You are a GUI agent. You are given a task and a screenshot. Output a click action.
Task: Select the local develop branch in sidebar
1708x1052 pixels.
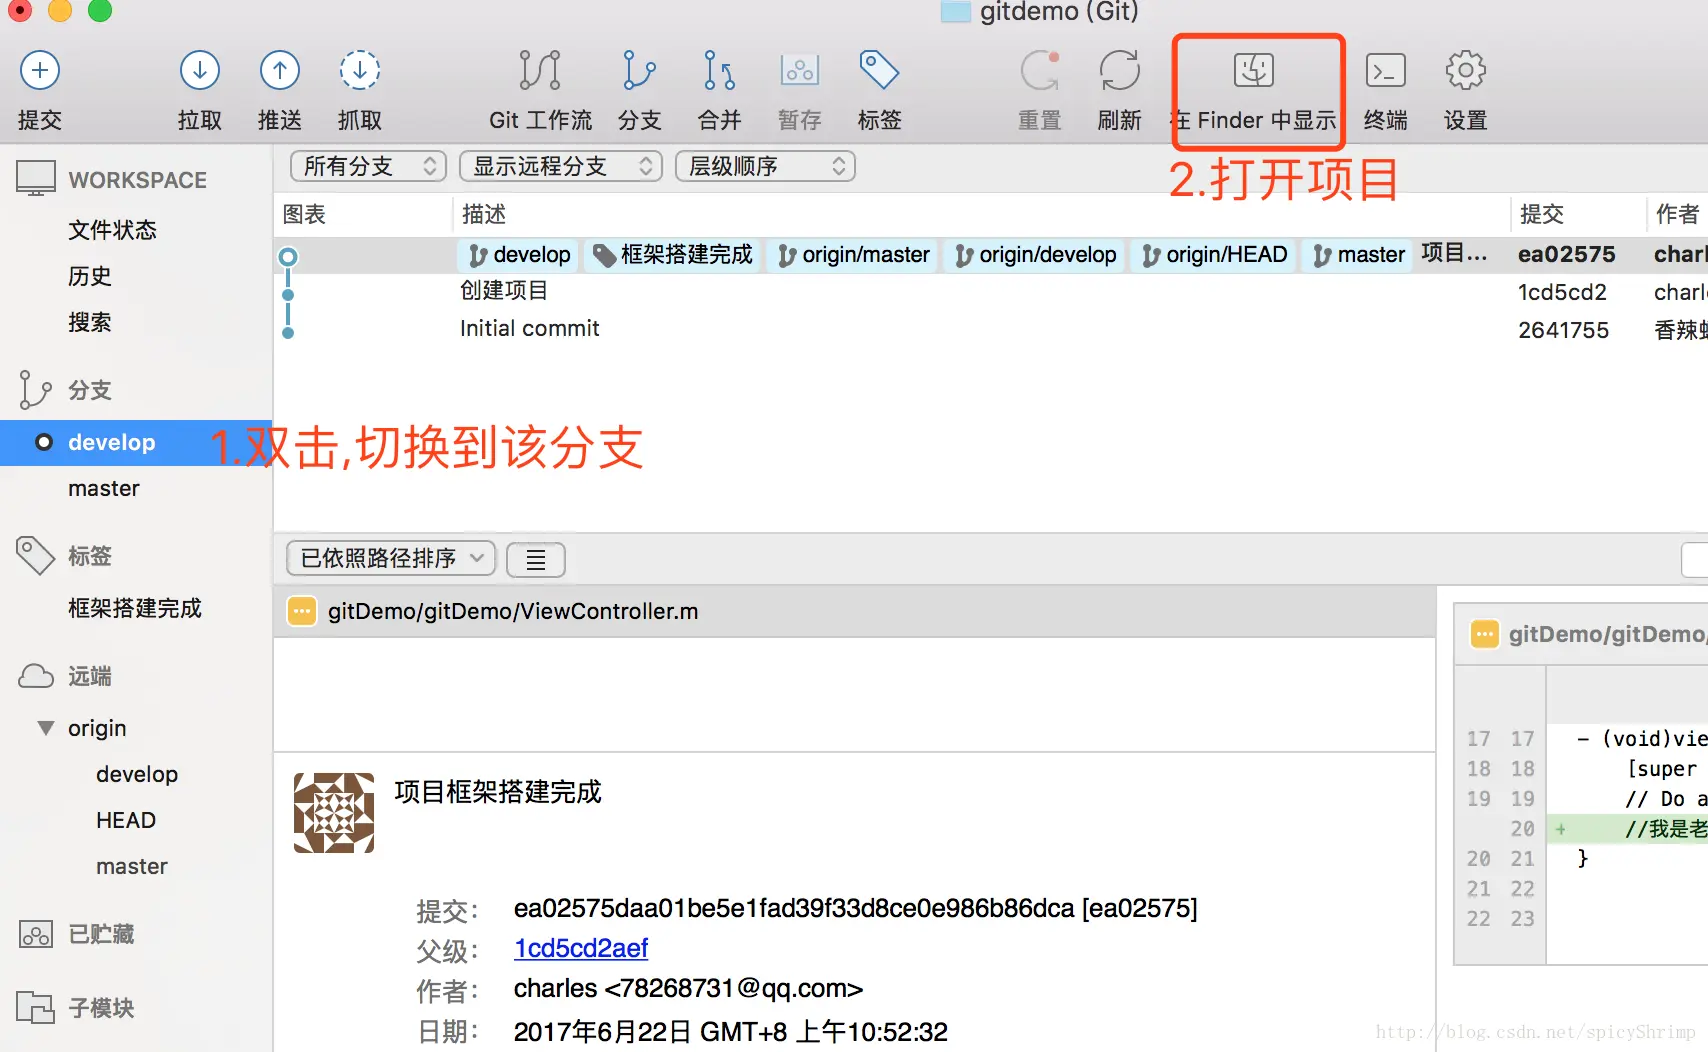(x=136, y=442)
